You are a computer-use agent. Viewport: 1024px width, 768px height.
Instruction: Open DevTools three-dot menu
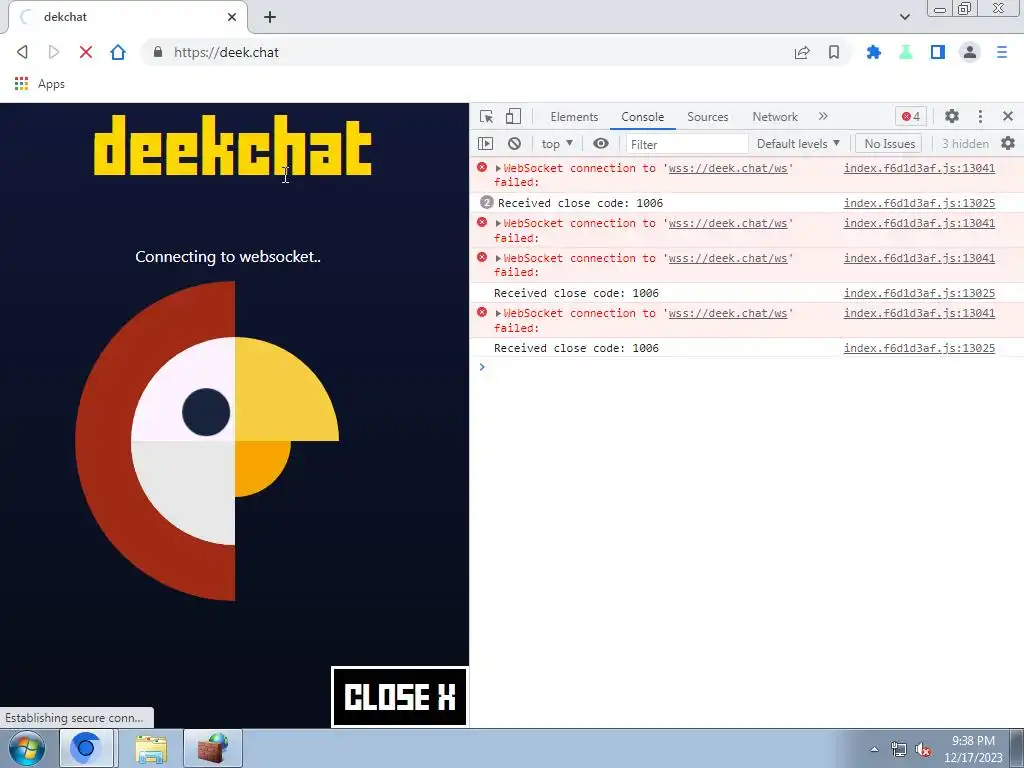coord(980,116)
